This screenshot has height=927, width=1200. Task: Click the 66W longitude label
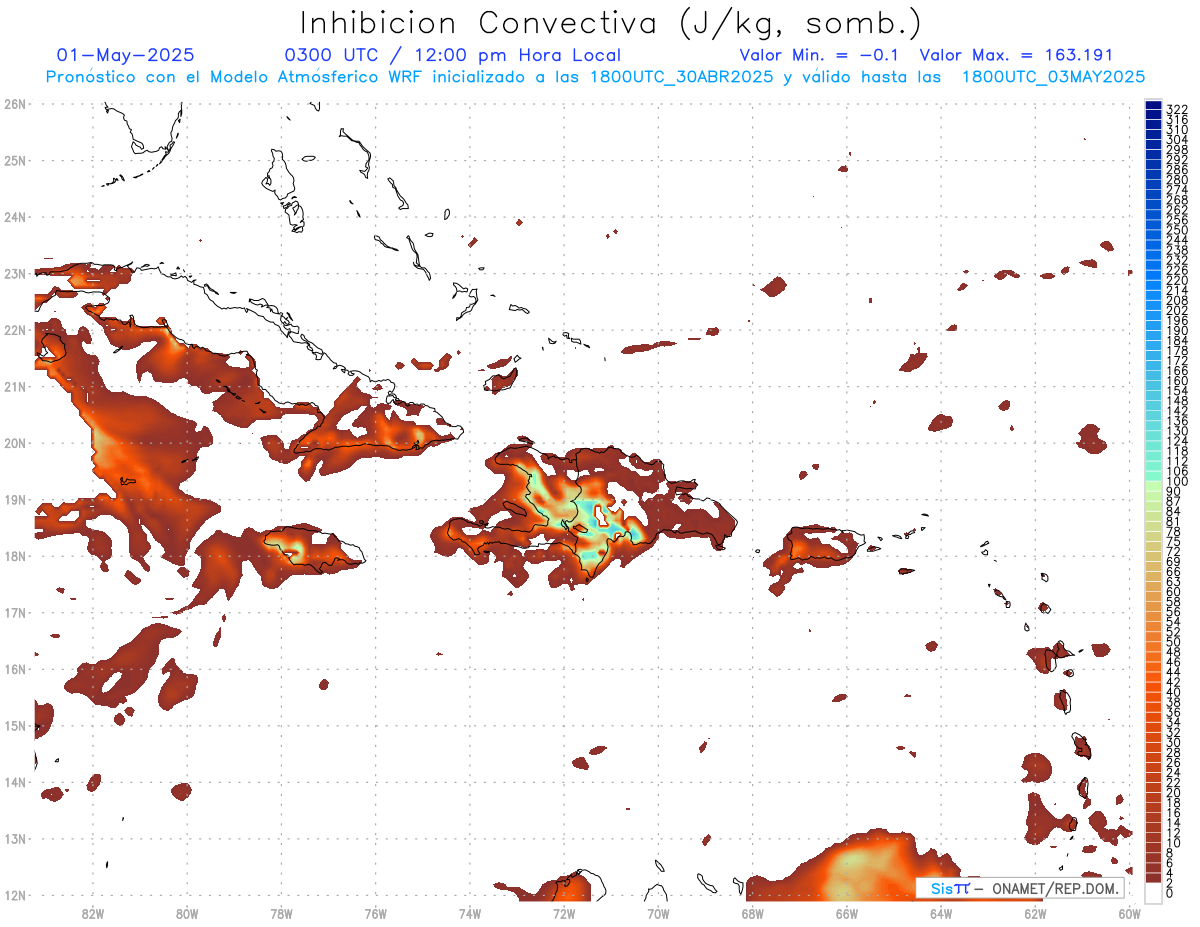coord(846,913)
